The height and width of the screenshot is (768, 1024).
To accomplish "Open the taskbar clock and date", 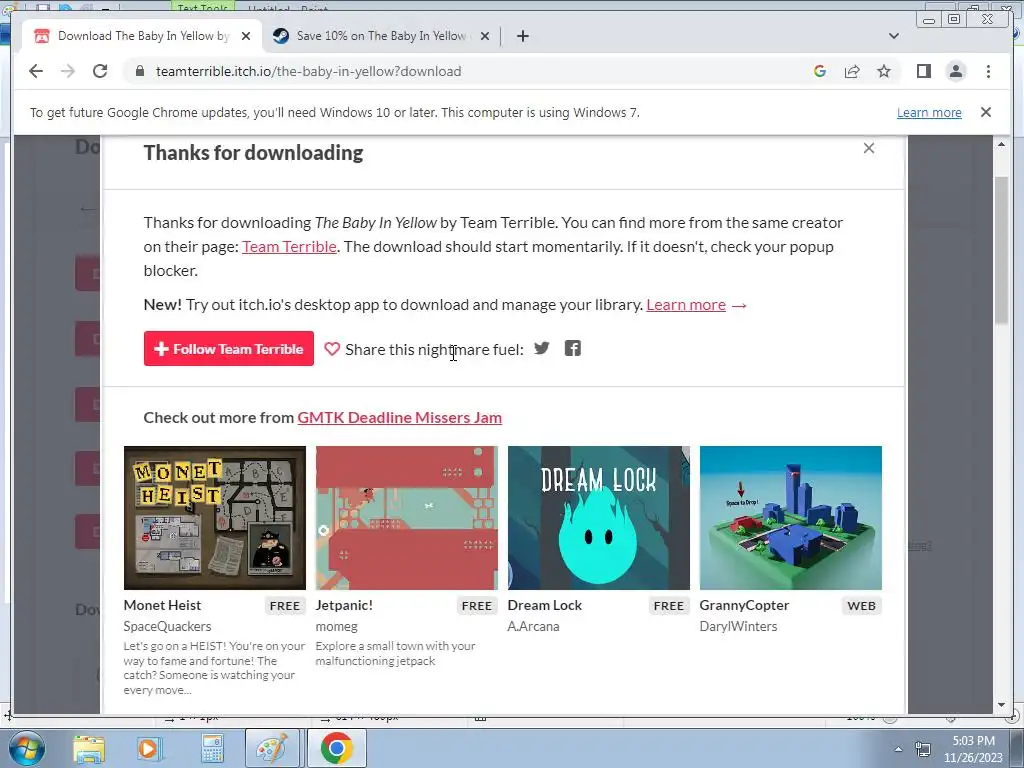I will (x=973, y=749).
